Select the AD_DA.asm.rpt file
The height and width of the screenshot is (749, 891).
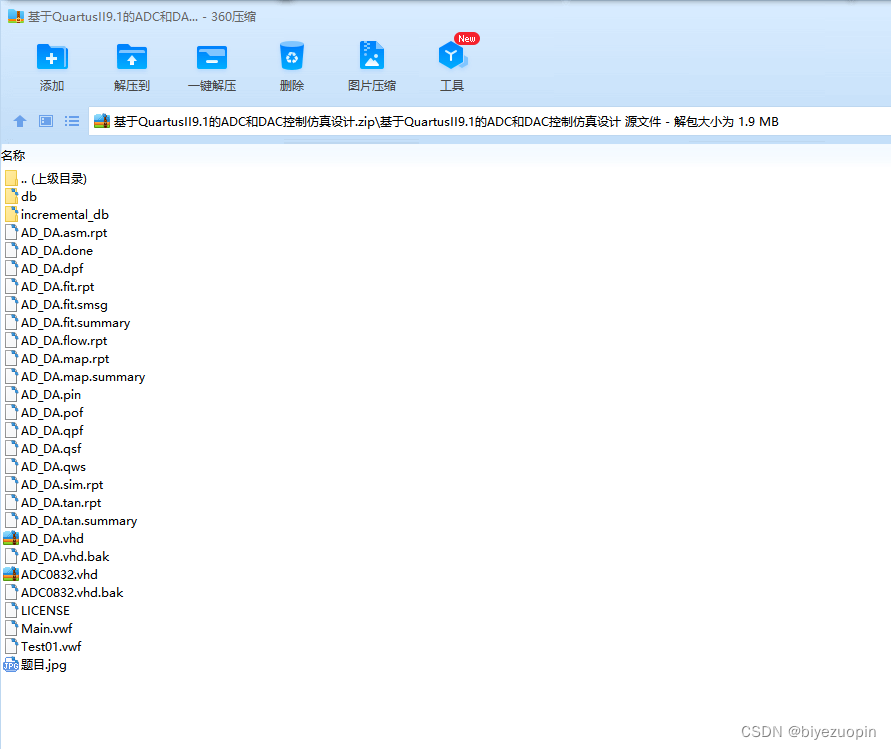click(x=56, y=232)
